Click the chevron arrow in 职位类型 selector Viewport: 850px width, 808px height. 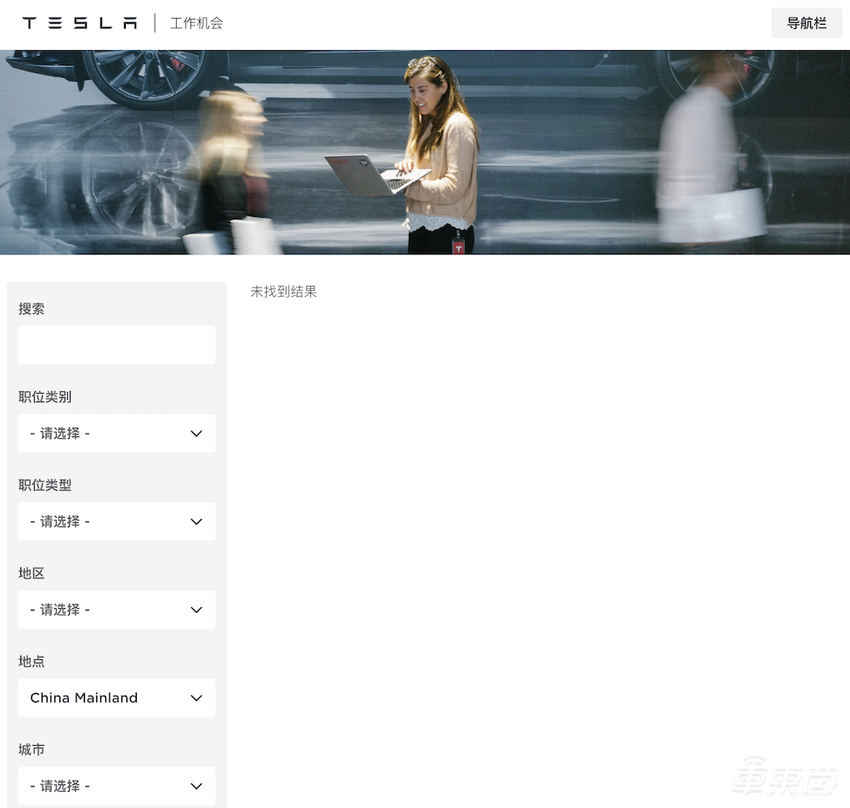(196, 522)
